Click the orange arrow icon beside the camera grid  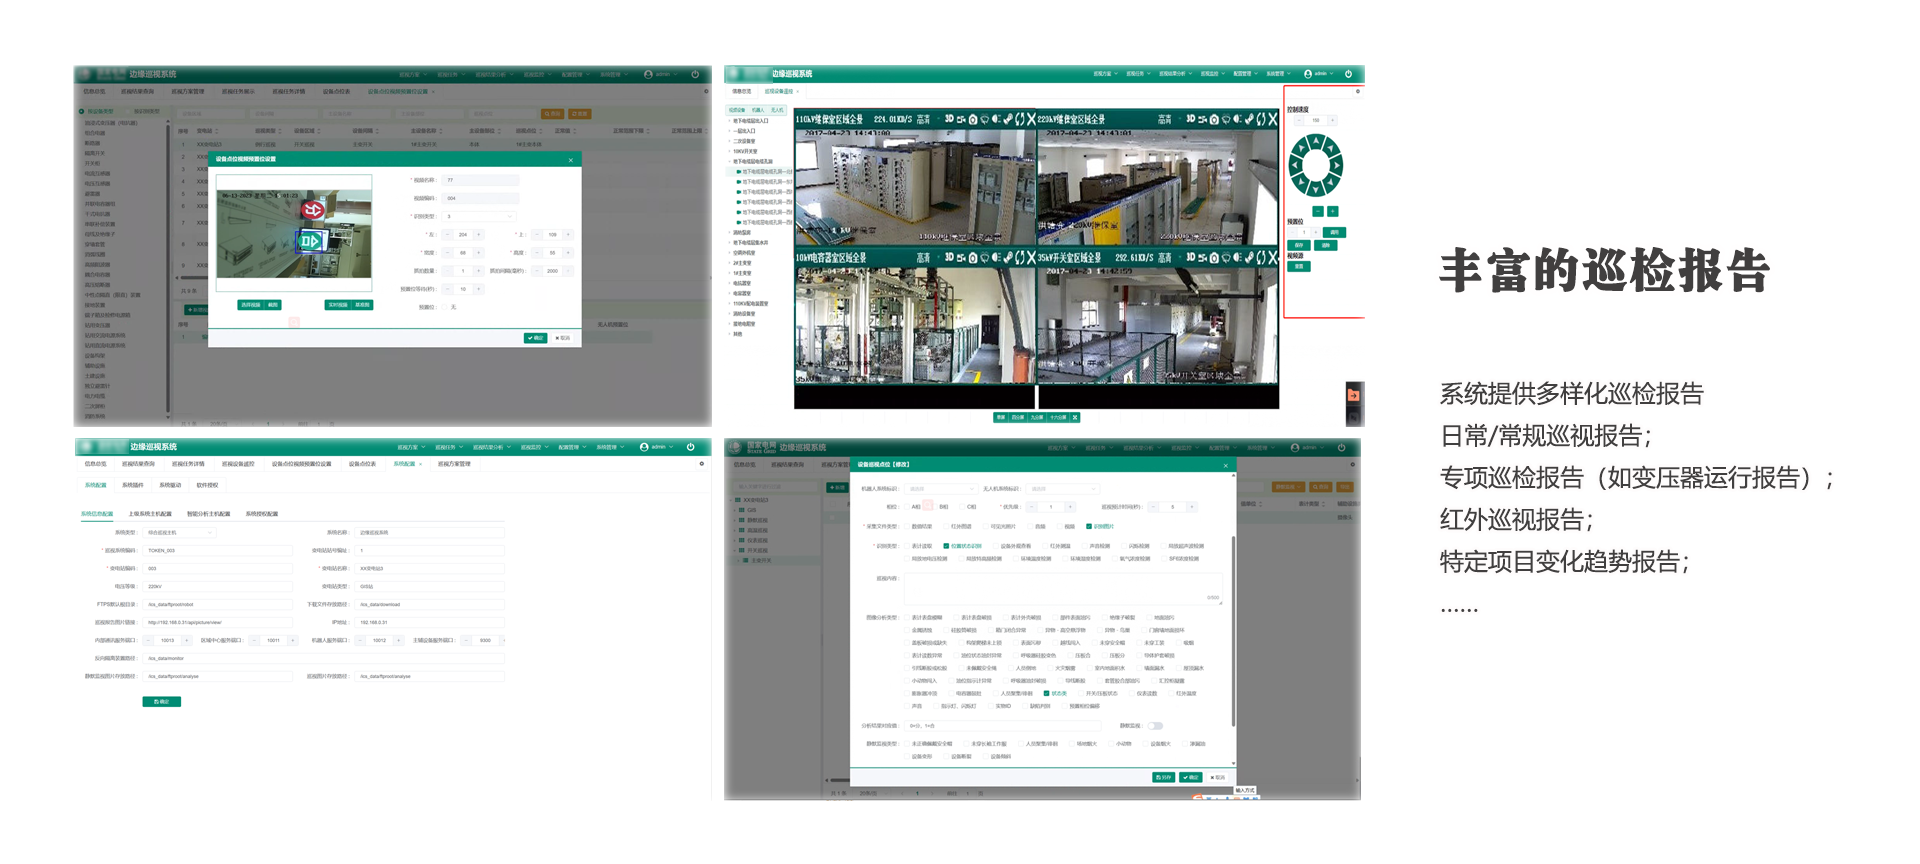pos(1354,395)
